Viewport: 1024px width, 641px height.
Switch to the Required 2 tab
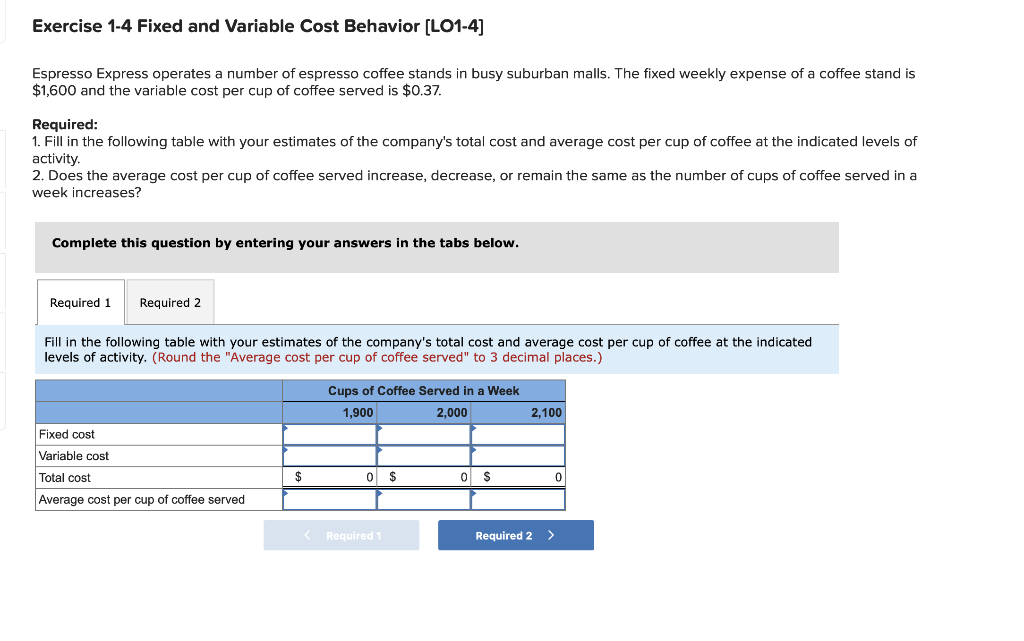coord(169,302)
